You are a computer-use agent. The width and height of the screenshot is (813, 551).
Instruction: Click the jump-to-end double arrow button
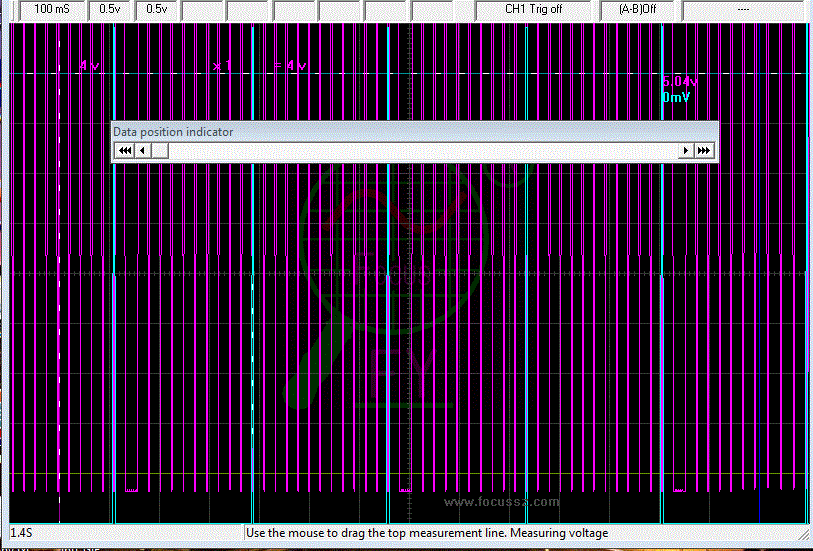(704, 150)
